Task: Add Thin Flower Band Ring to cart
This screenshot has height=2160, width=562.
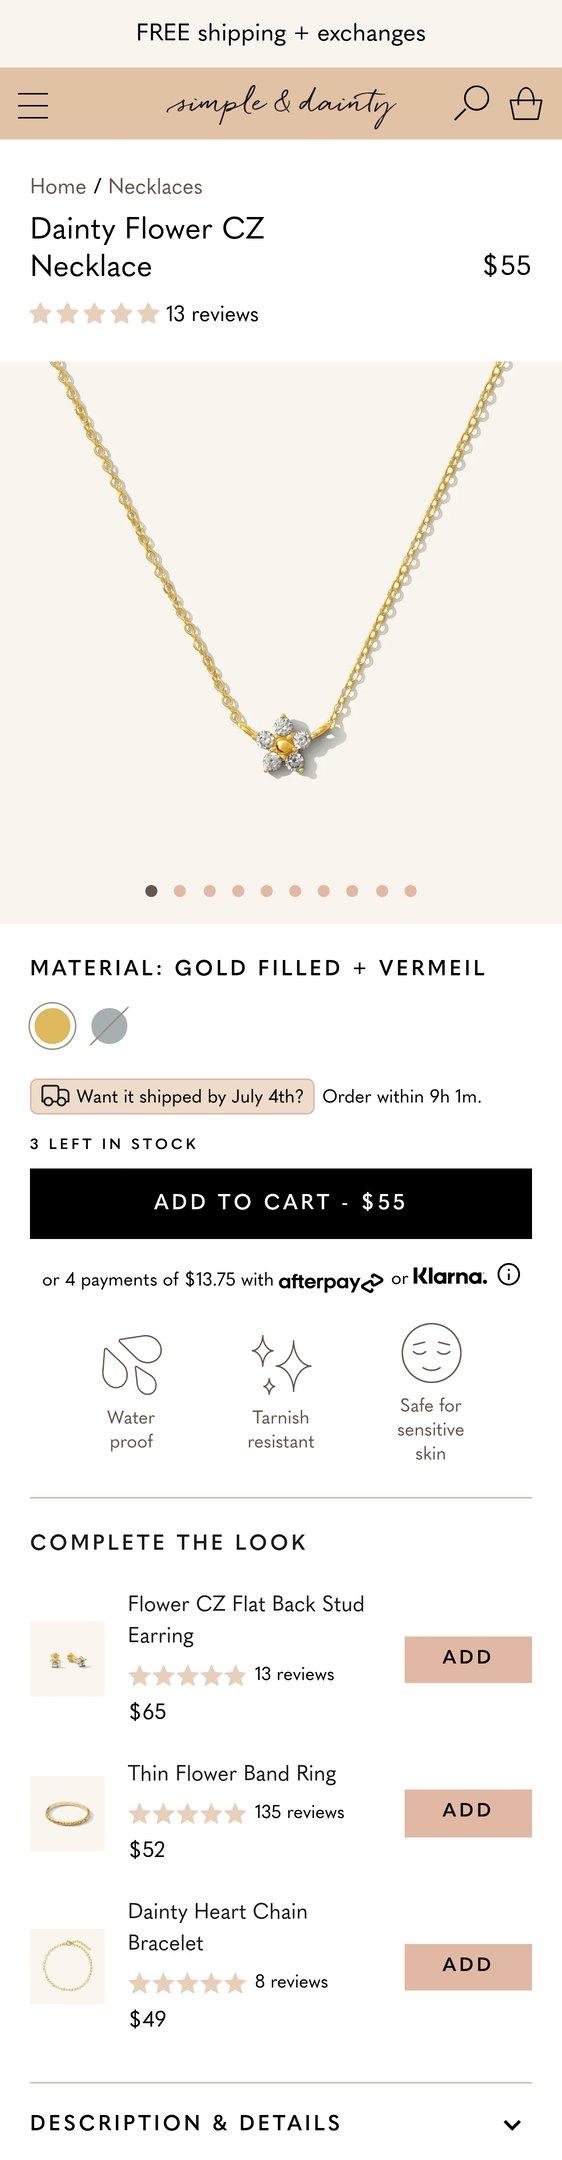Action: point(468,1813)
